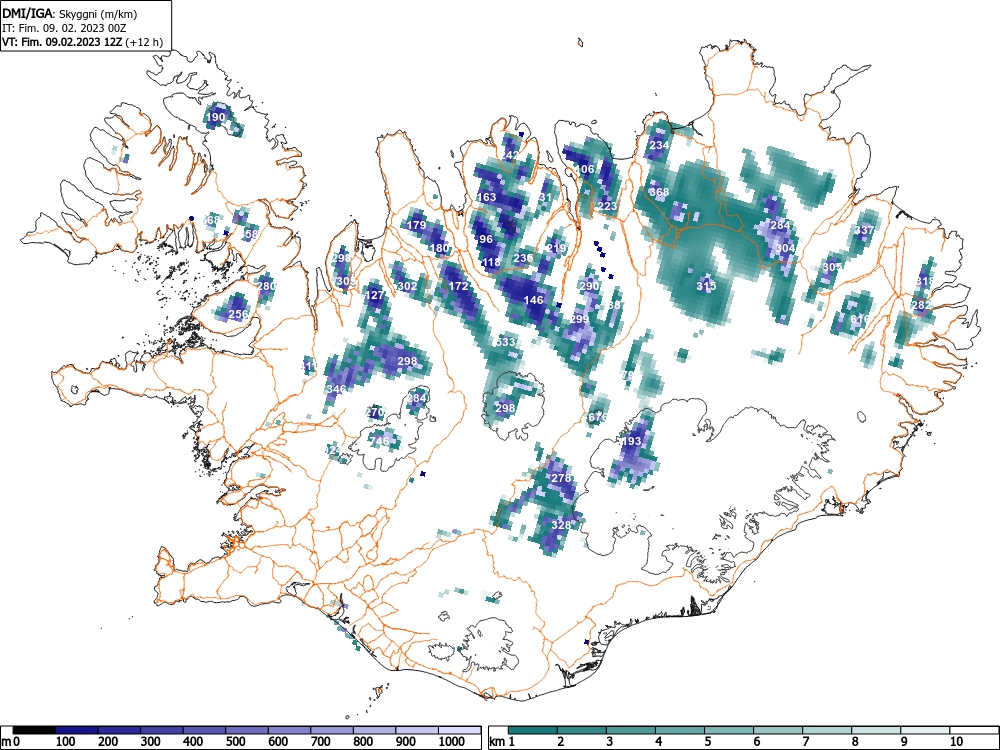Click the visibility value 256 on the map
Image resolution: width=1000 pixels, height=750 pixels.
pyautogui.click(x=238, y=314)
